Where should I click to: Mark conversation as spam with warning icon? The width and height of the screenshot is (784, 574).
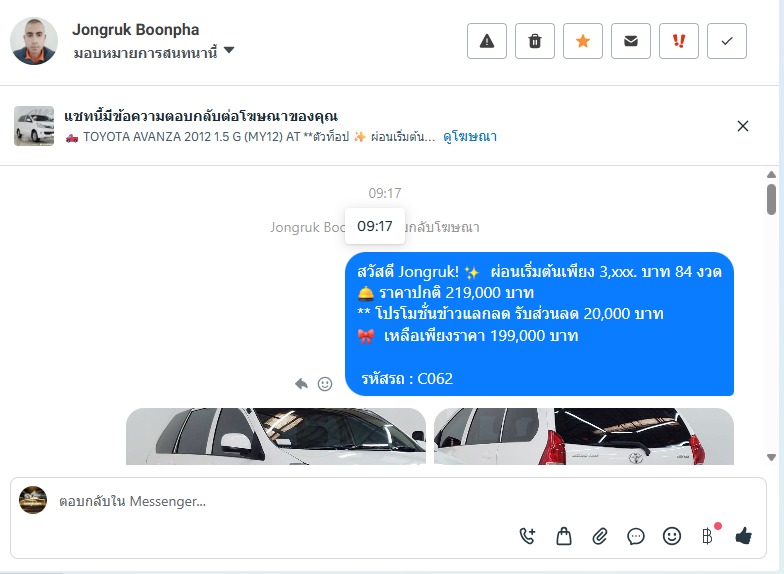point(486,41)
